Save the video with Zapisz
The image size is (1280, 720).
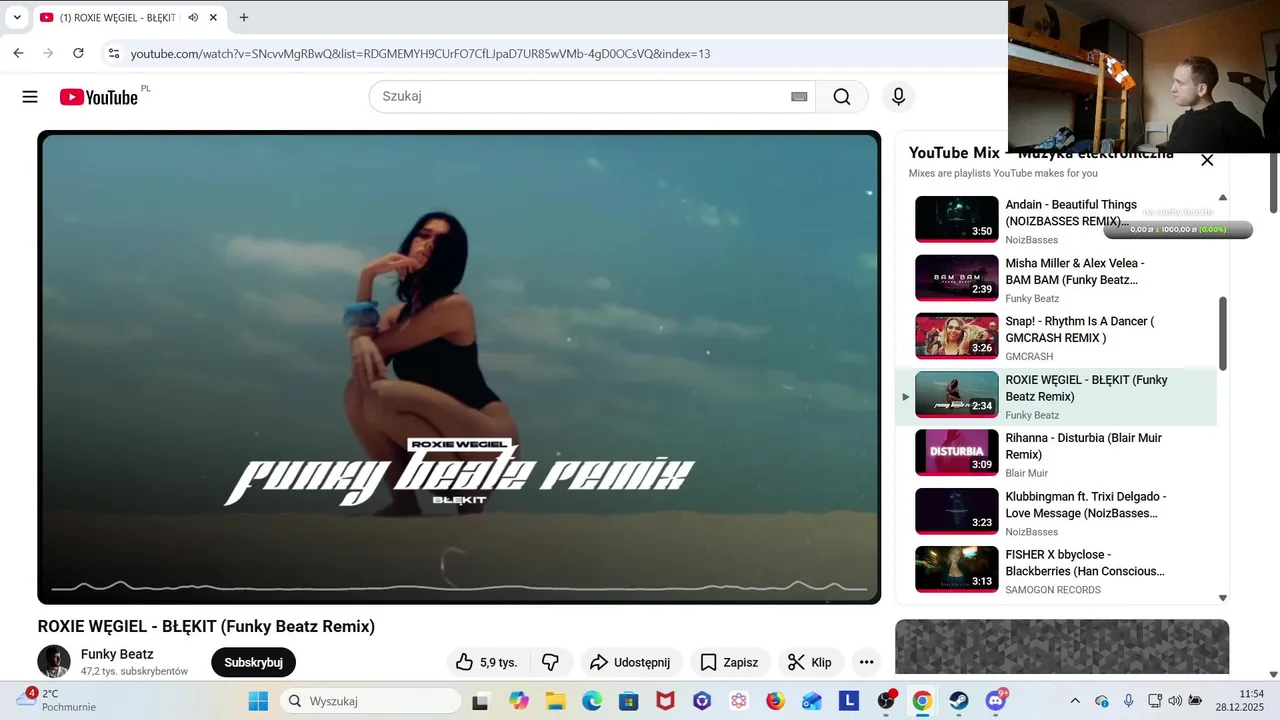tap(729, 662)
